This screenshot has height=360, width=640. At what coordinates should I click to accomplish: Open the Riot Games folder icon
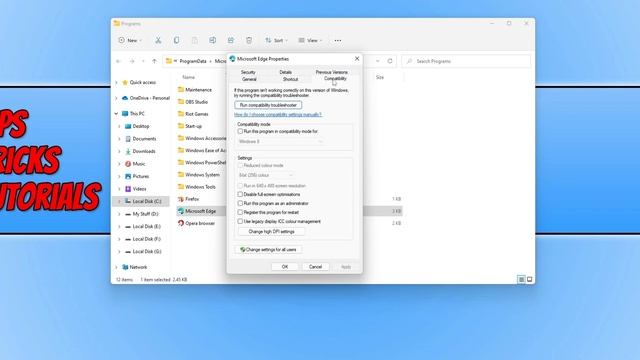tap(181, 114)
